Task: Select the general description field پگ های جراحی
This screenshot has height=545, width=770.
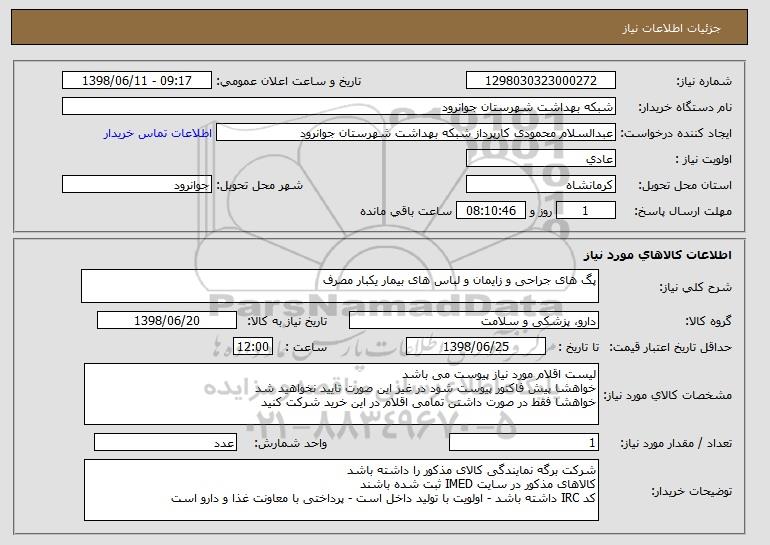Action: tap(340, 286)
